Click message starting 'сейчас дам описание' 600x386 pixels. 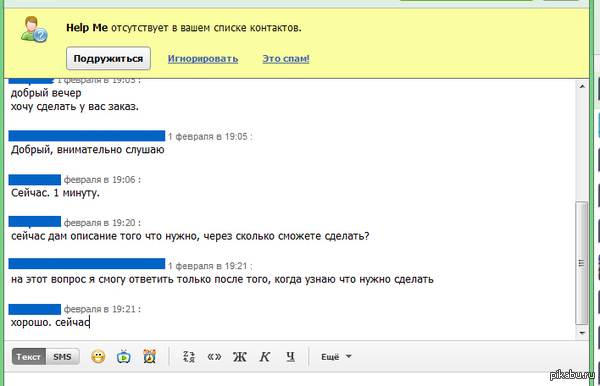click(x=190, y=236)
